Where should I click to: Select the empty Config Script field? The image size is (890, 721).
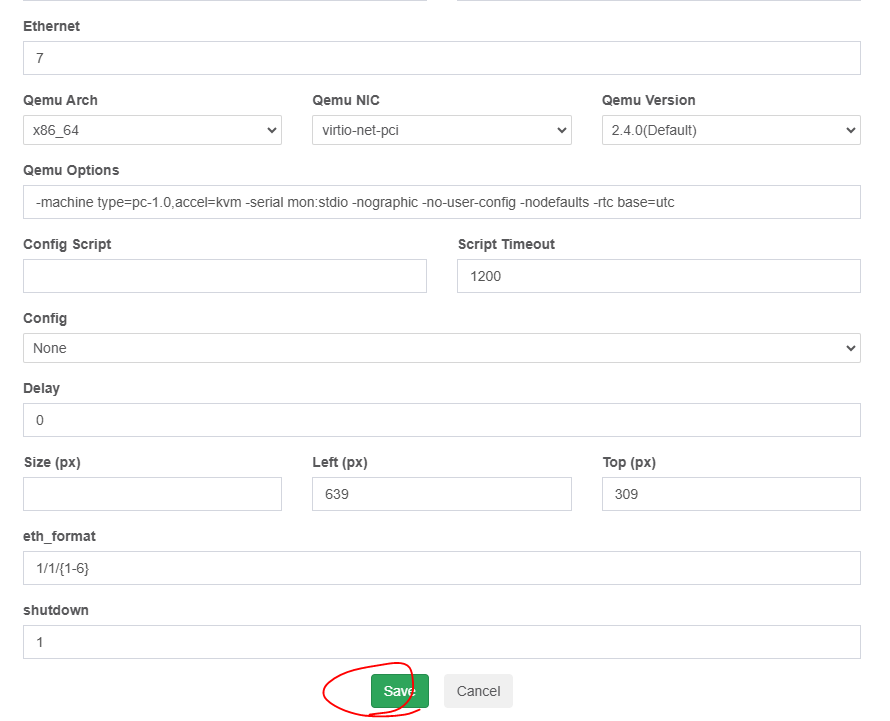225,276
